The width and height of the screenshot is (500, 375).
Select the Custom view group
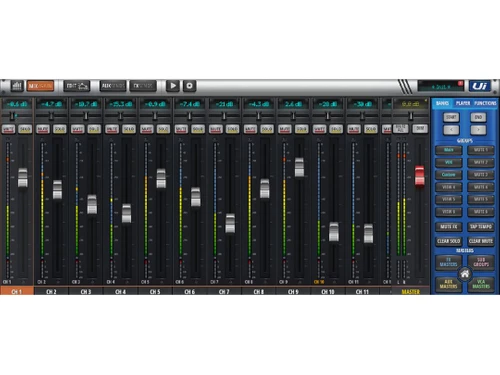click(x=449, y=175)
